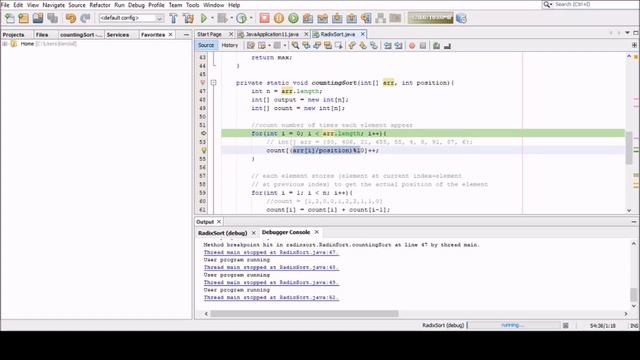Open the RadixSort.java:47 stopped thread link

coord(271,252)
